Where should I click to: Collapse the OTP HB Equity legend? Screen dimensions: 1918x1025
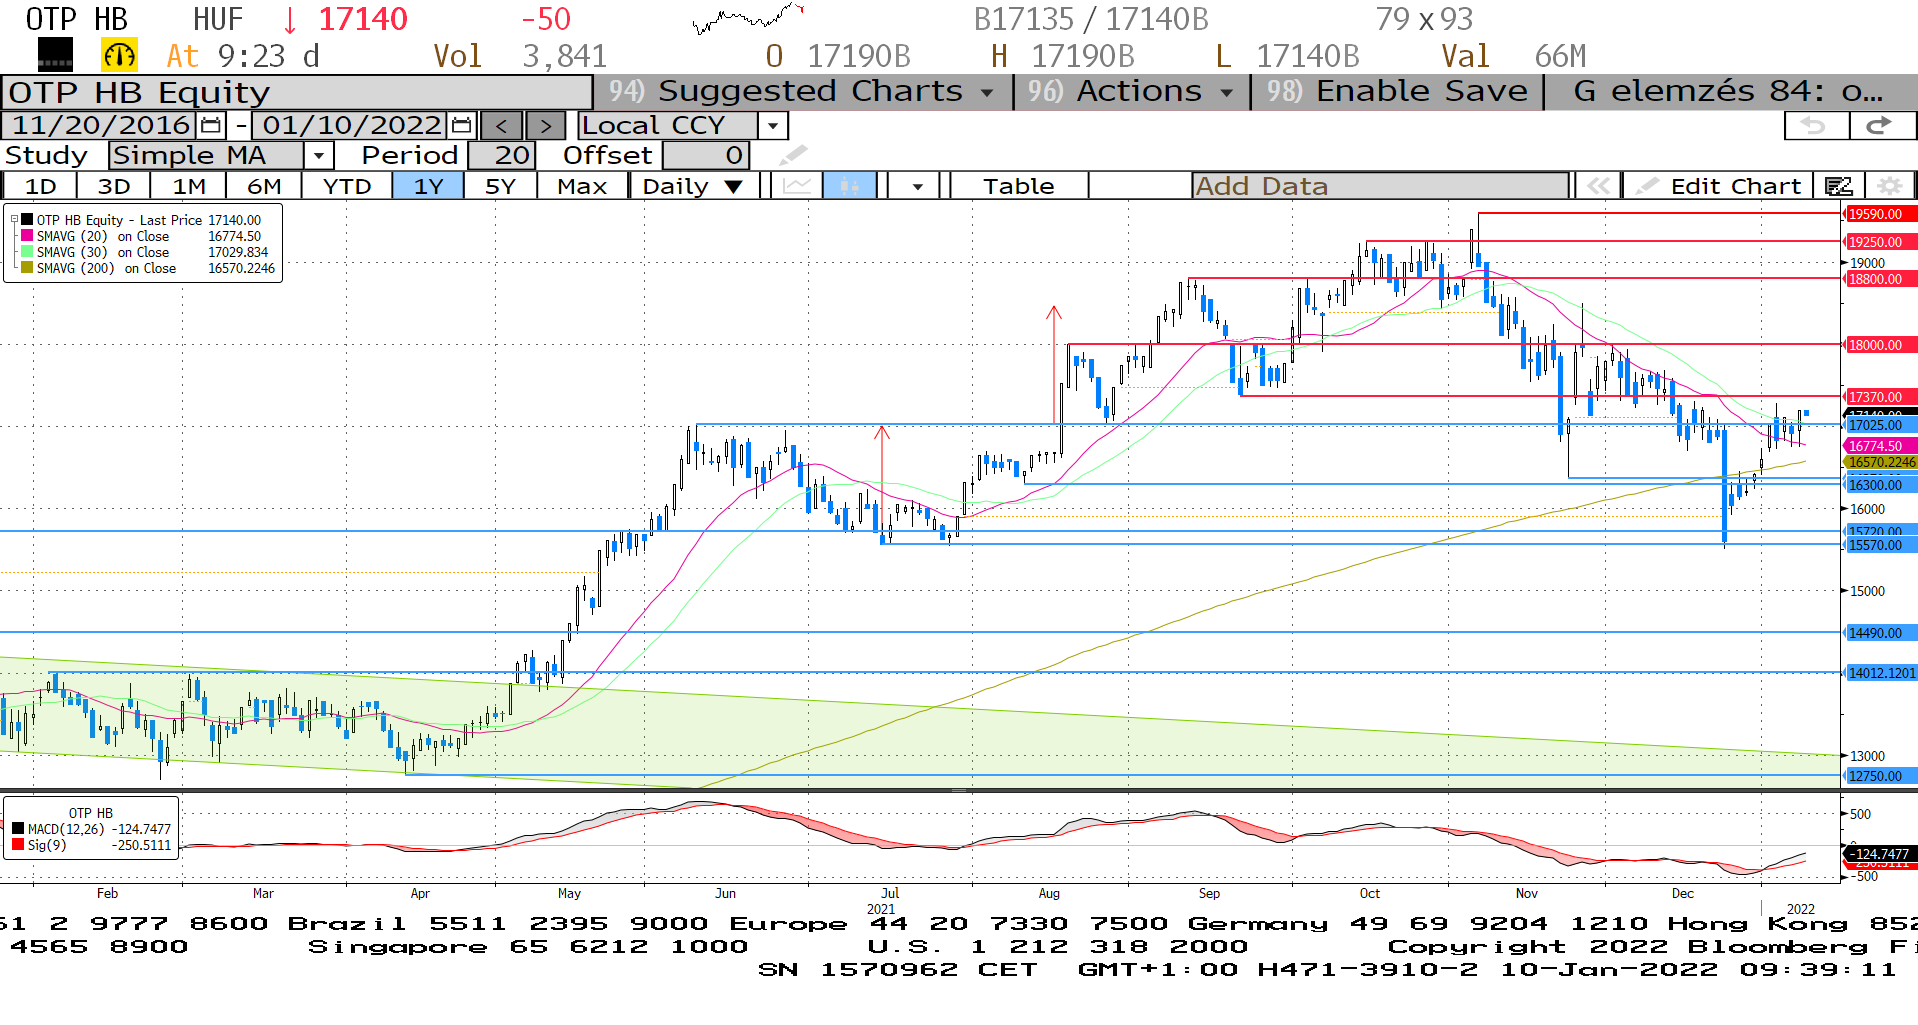pos(14,220)
